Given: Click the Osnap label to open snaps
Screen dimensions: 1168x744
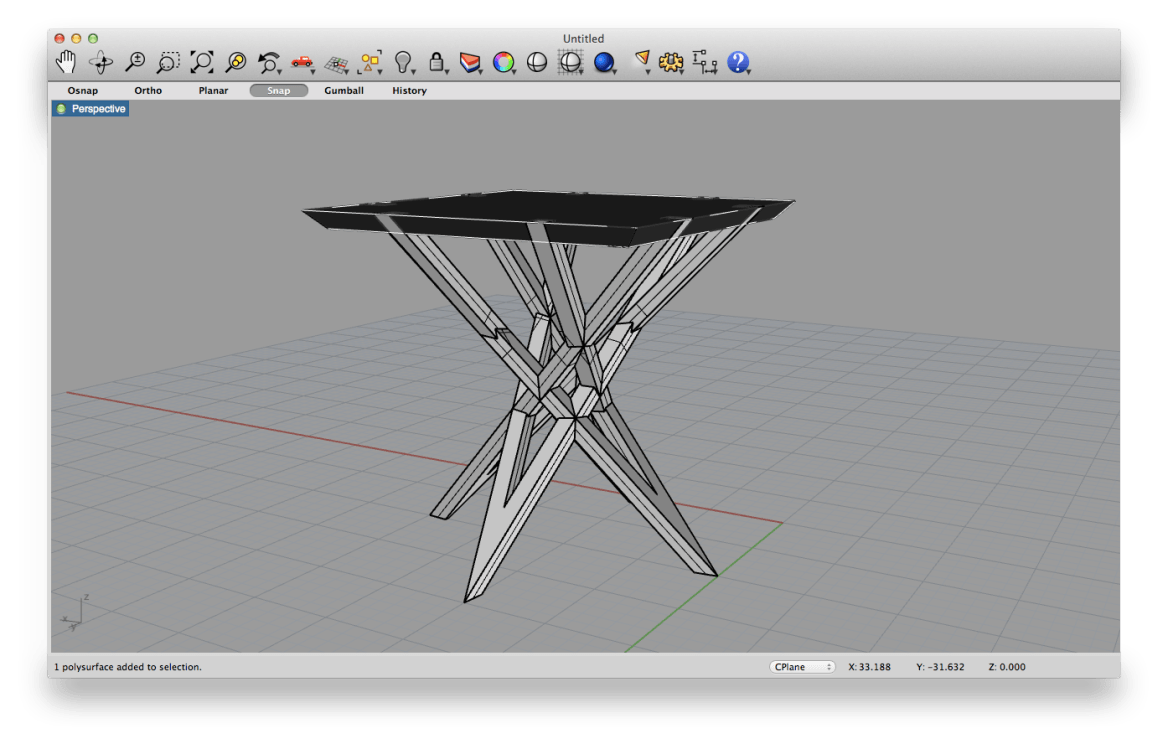Looking at the screenshot, I should click(x=82, y=90).
